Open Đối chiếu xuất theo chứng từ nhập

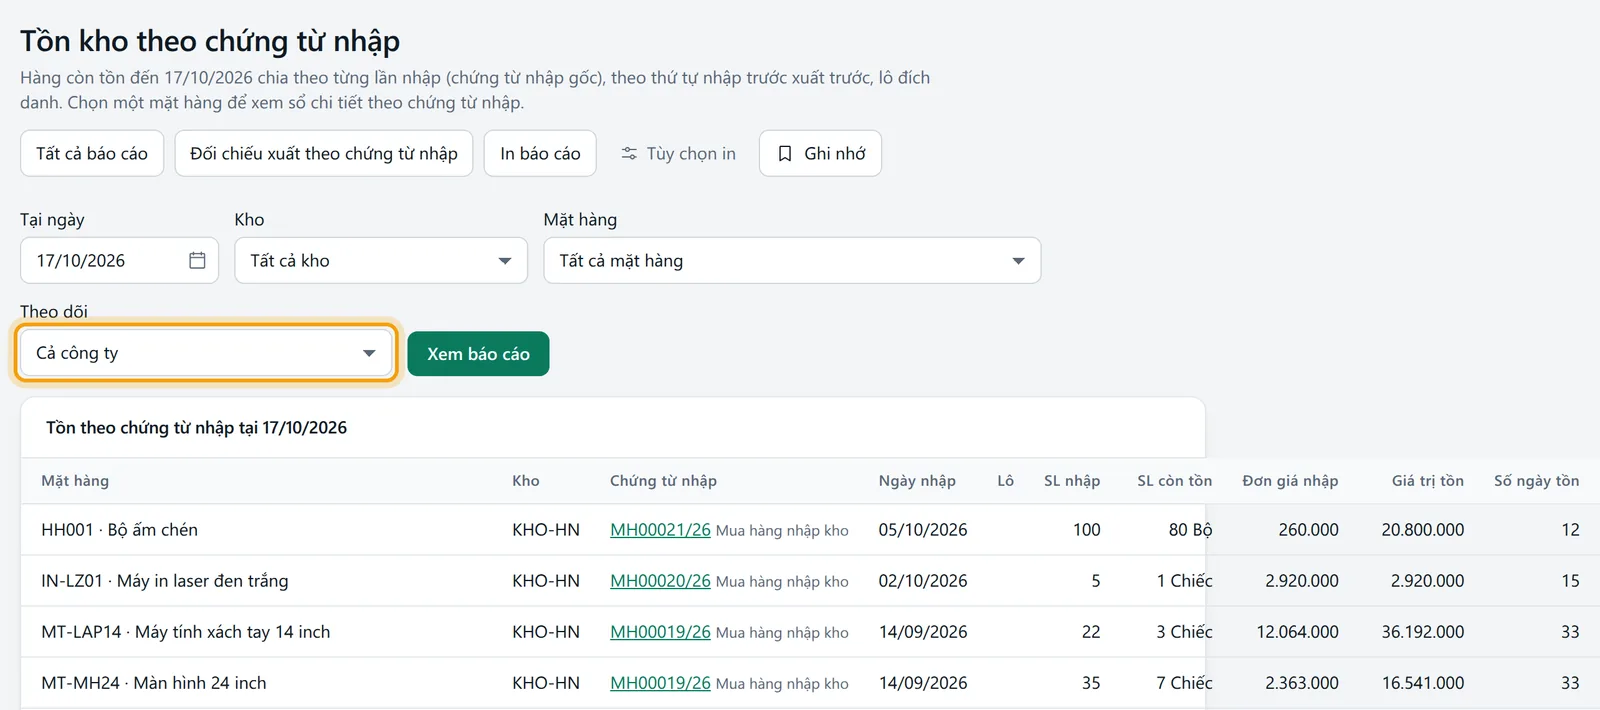[324, 154]
